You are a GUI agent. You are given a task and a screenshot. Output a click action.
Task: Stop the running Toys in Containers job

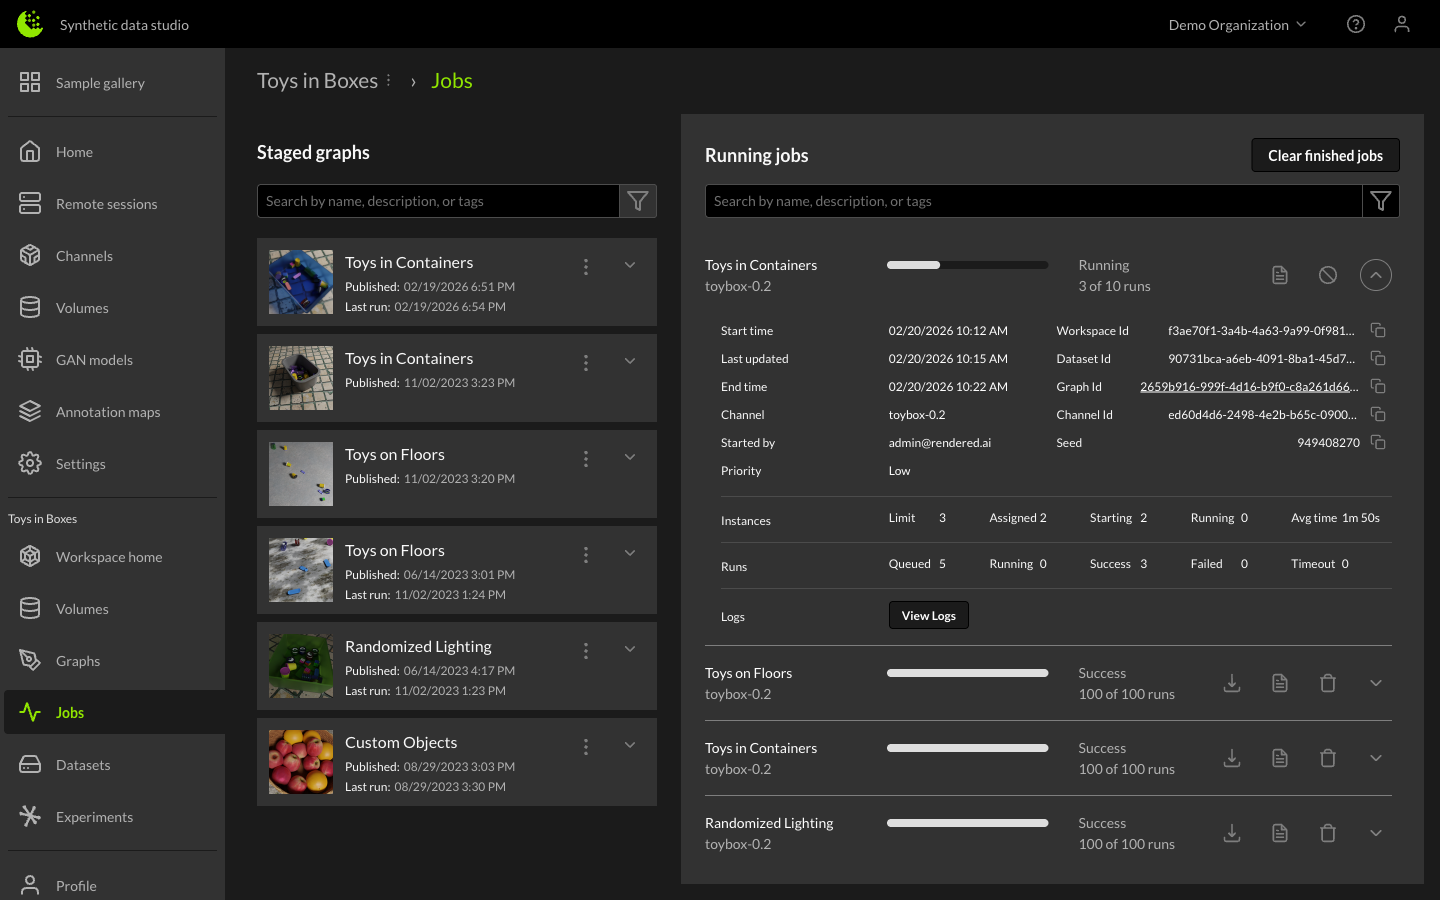tap(1327, 275)
